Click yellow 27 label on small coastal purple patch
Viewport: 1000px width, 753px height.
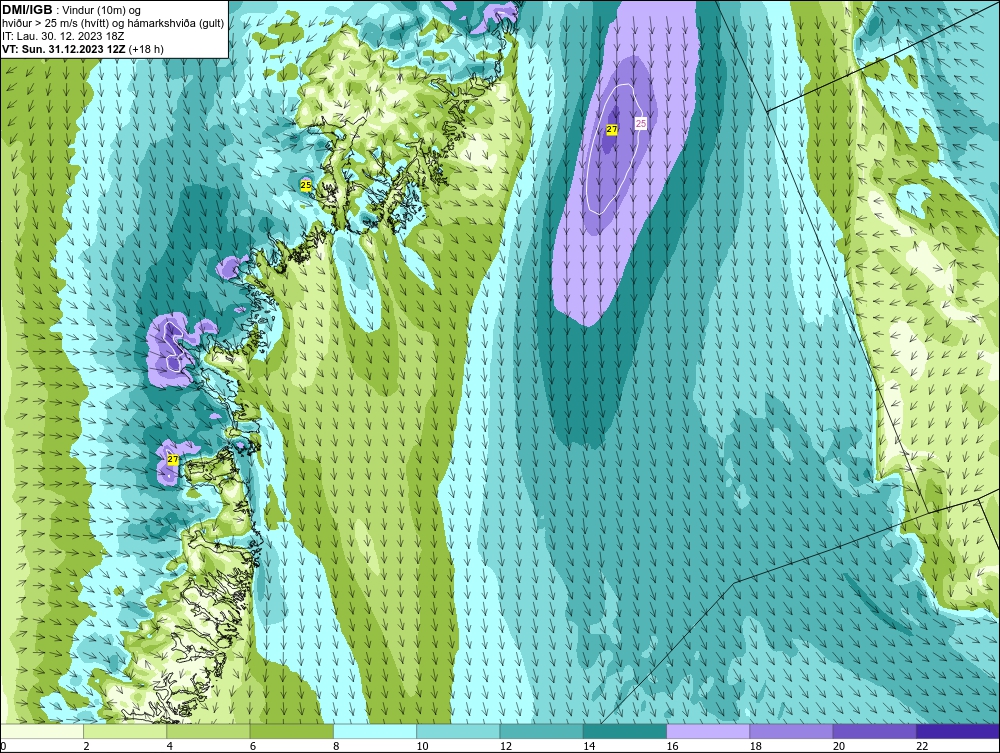[x=173, y=459]
